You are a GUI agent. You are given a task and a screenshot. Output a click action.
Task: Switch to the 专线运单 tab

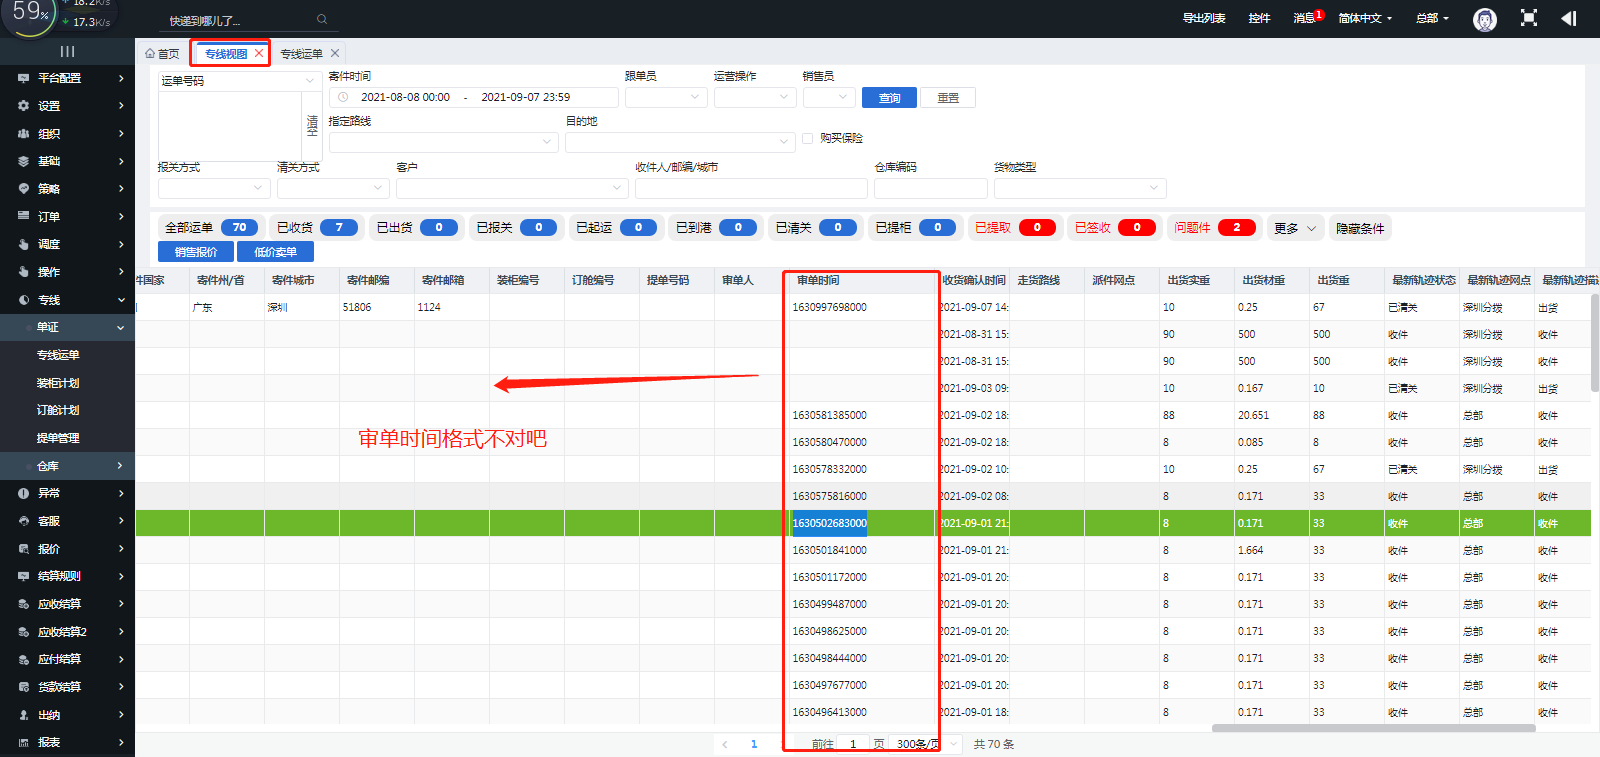[x=302, y=54]
